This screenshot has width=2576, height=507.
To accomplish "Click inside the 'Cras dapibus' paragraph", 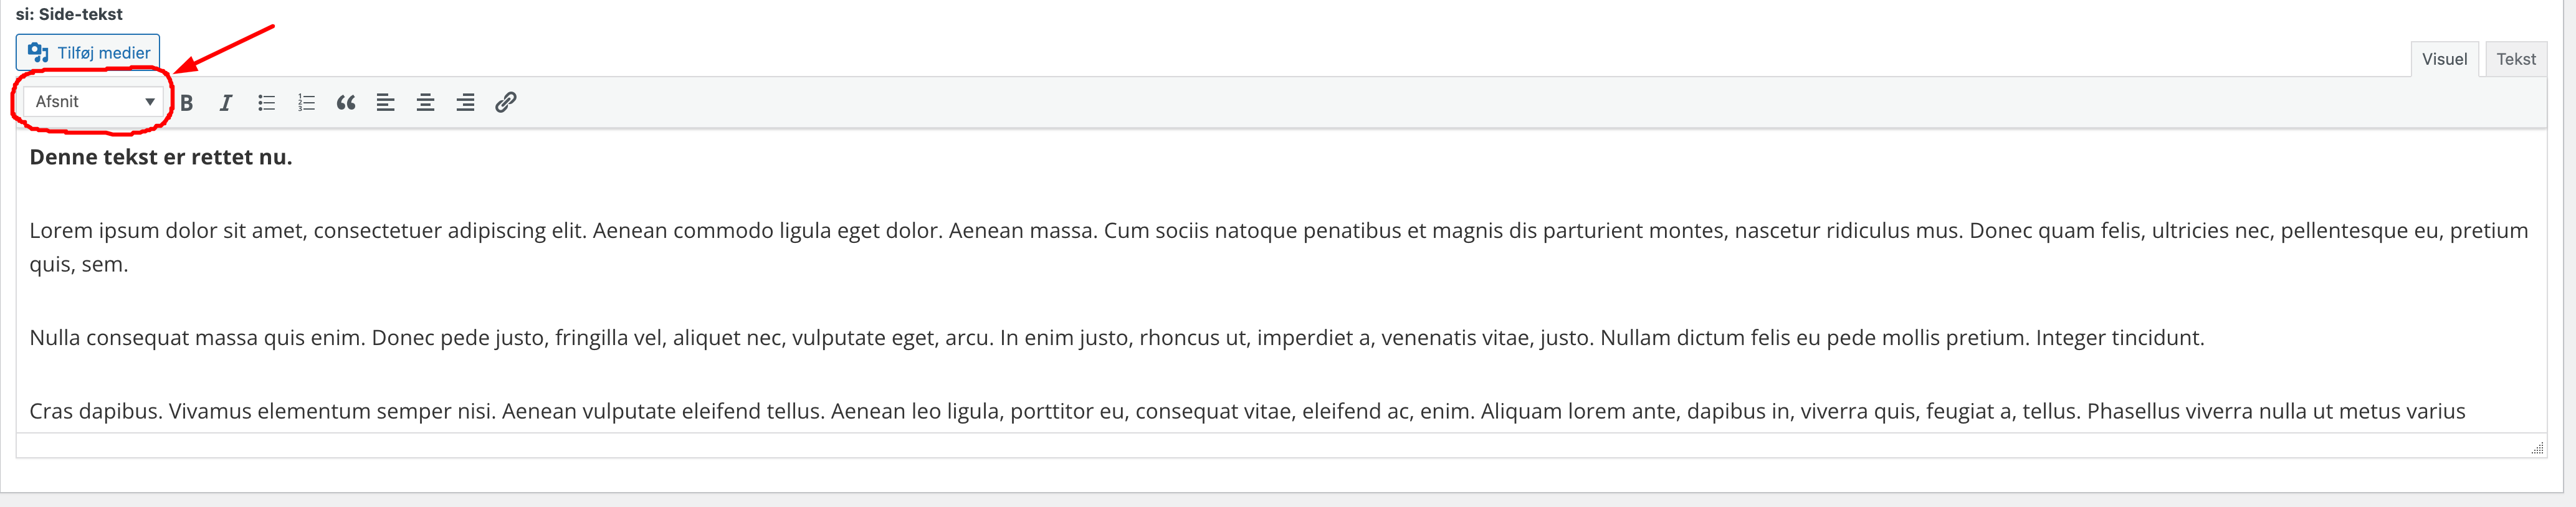I will 1247,411.
